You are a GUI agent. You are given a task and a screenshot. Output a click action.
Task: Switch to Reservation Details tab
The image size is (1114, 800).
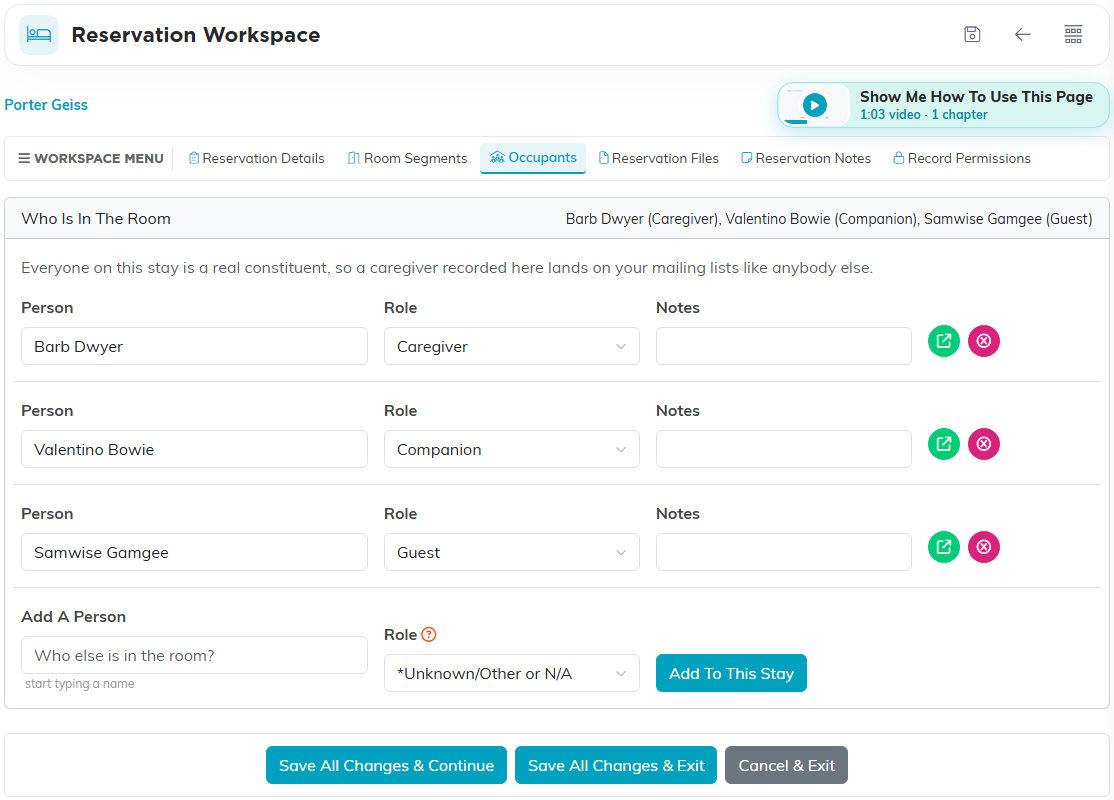coord(256,158)
